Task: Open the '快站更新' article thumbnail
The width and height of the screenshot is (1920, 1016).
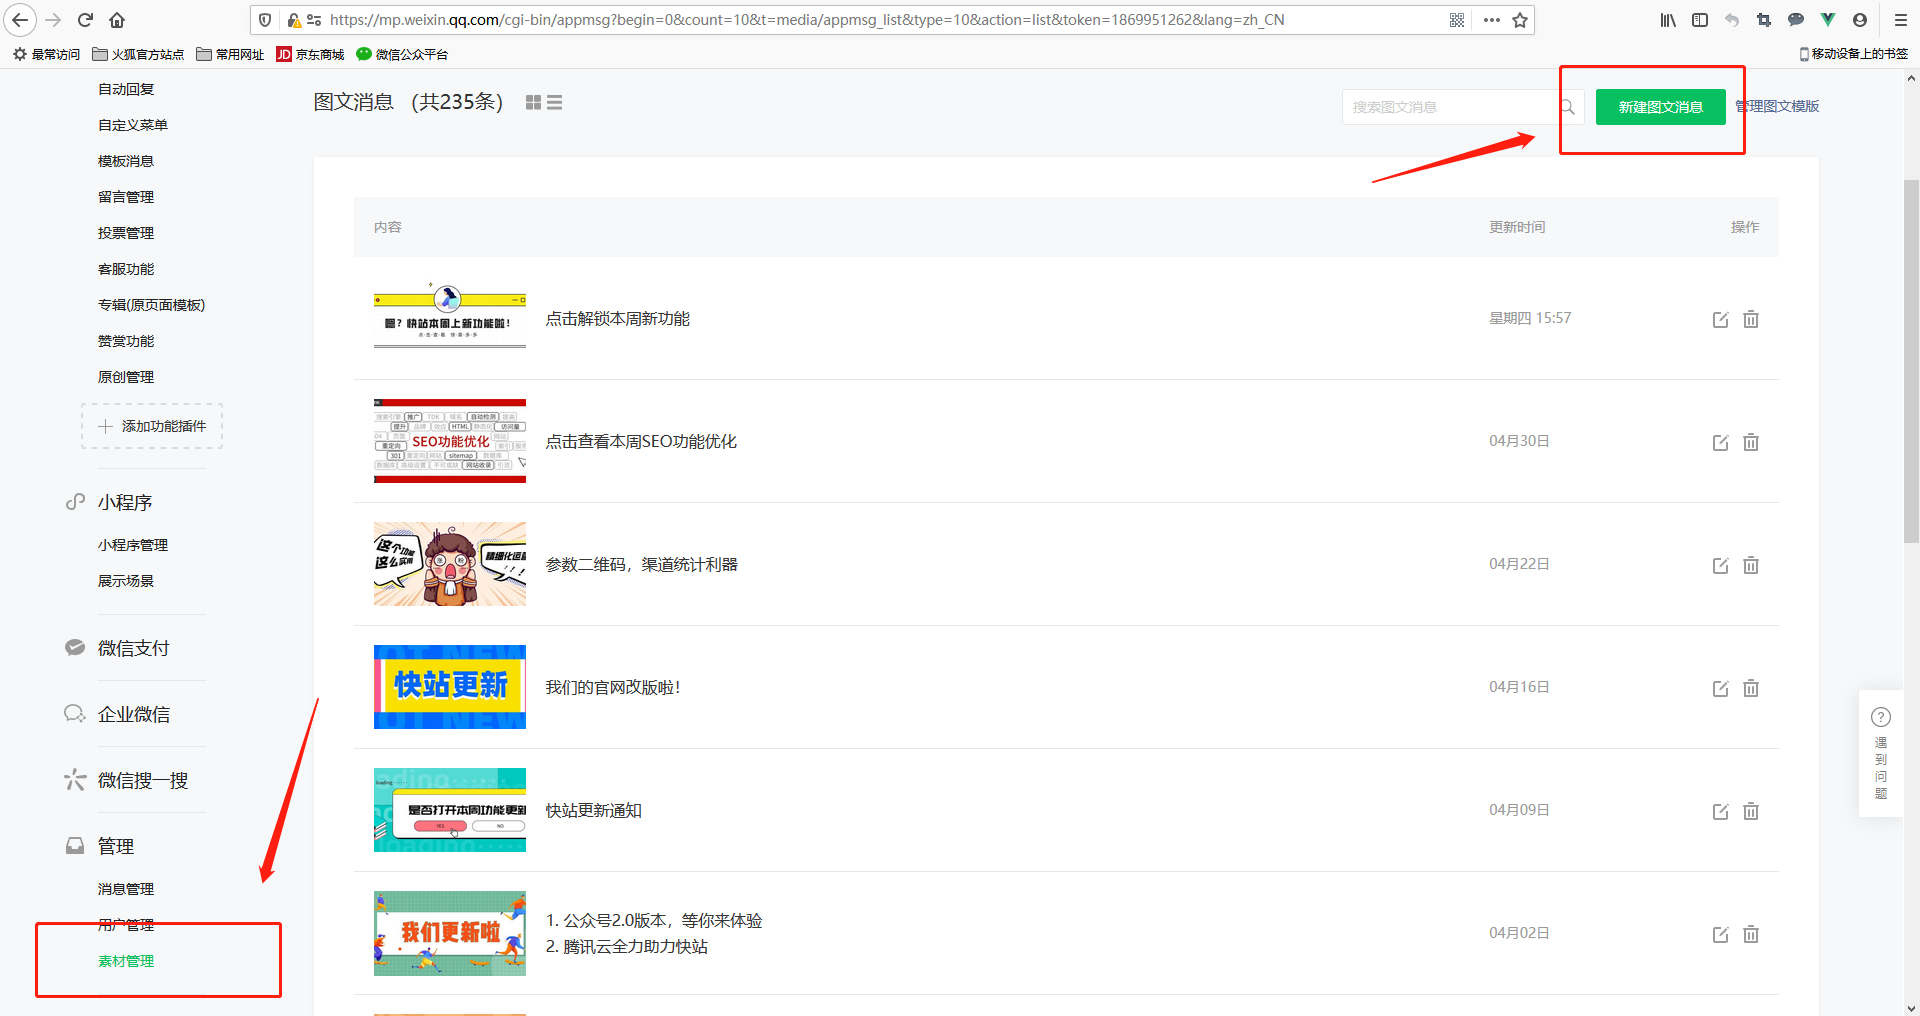Action: pos(450,687)
